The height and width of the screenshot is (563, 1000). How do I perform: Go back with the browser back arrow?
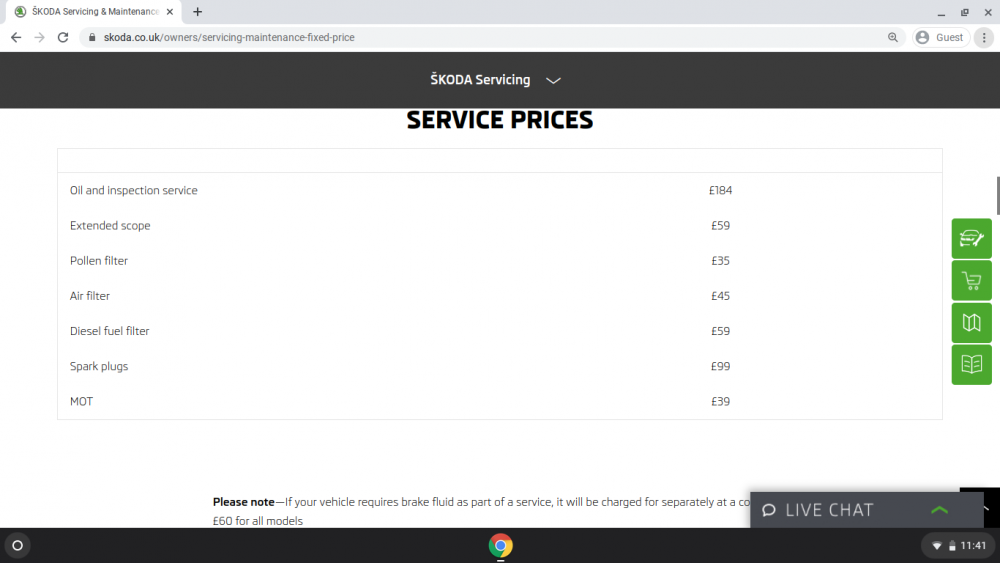coord(16,38)
